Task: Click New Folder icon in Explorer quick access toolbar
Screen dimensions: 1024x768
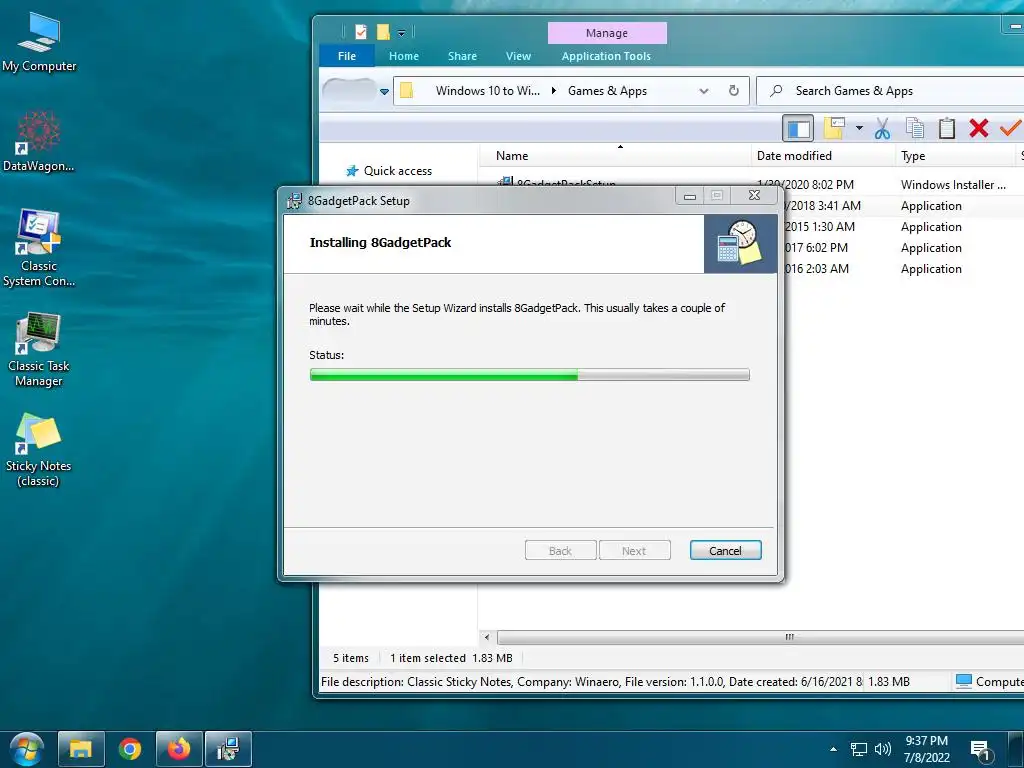Action: (x=383, y=31)
